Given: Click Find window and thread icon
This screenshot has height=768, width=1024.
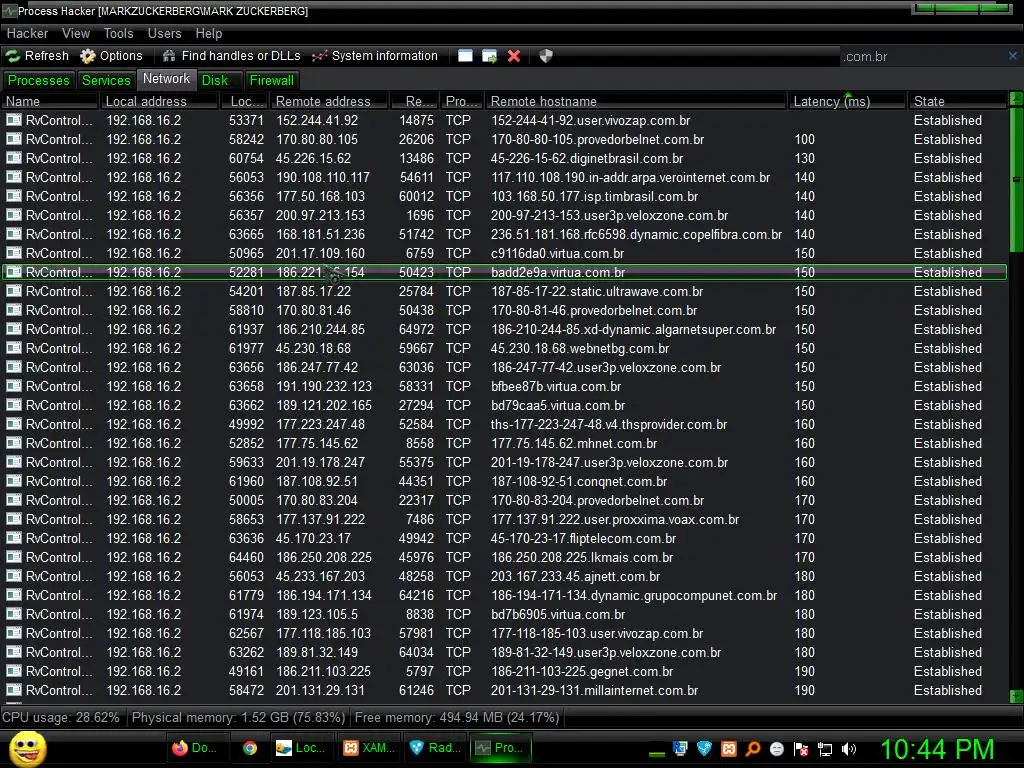Looking at the screenshot, I should (x=490, y=56).
